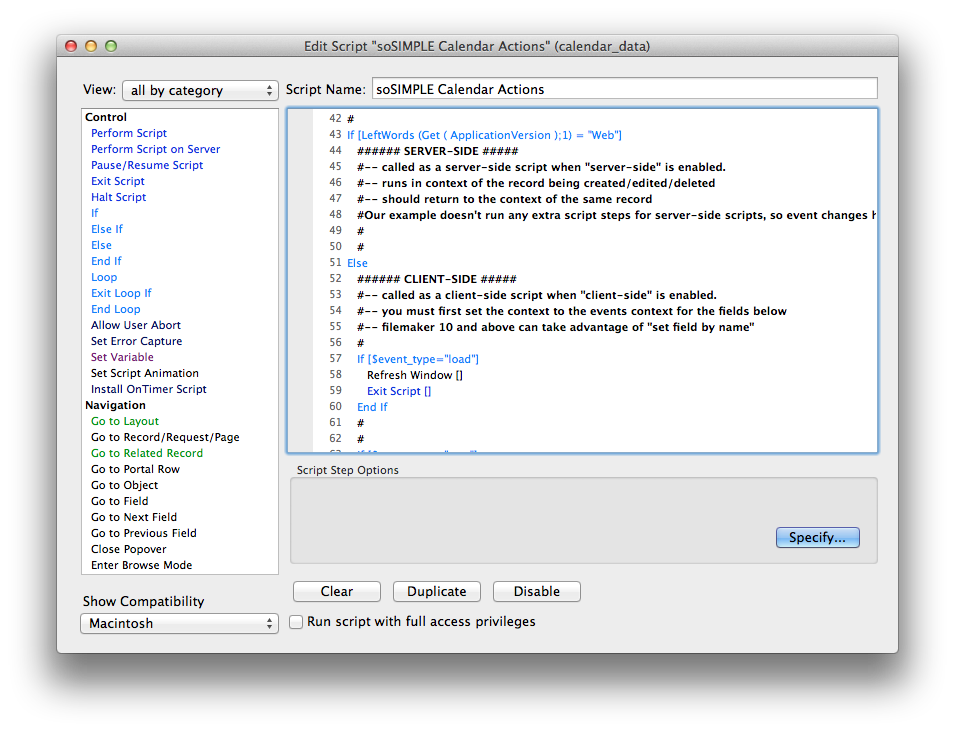Enable Run script with full access privileges

tap(296, 622)
